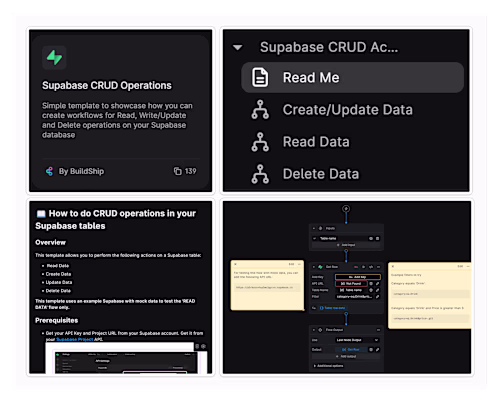The width and height of the screenshot is (500, 403).
Task: Click the 'Read Data' bullet in the readme
Action: point(57,266)
